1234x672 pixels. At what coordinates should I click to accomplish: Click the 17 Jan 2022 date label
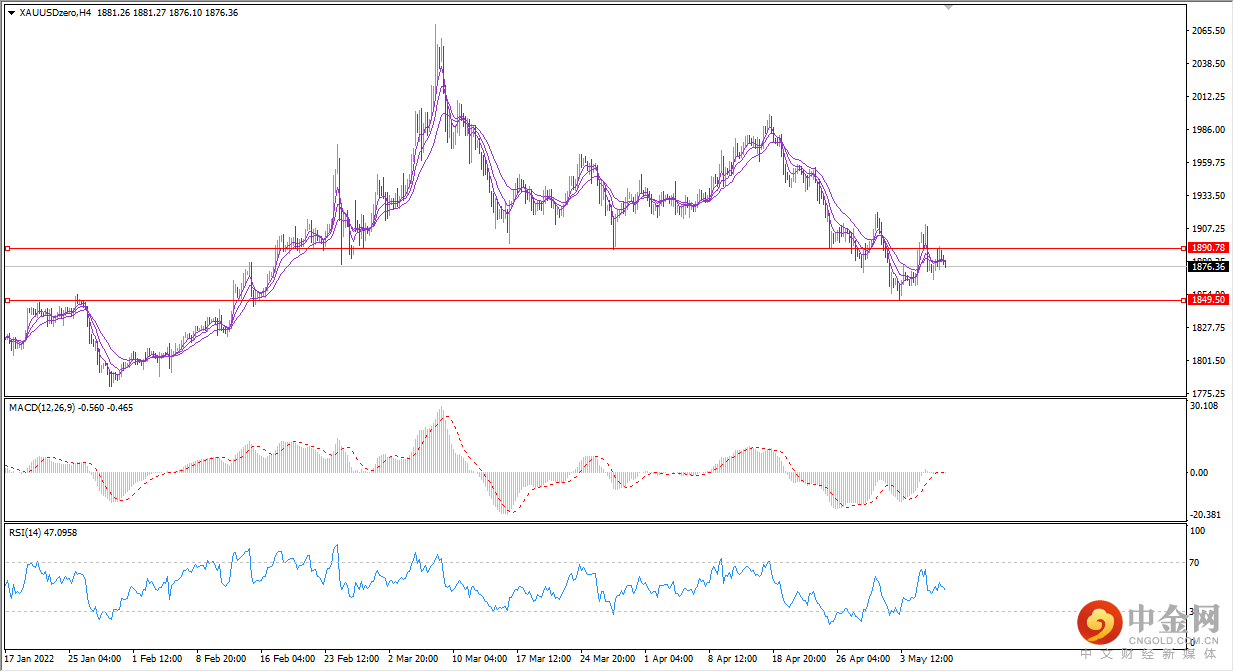point(29,659)
